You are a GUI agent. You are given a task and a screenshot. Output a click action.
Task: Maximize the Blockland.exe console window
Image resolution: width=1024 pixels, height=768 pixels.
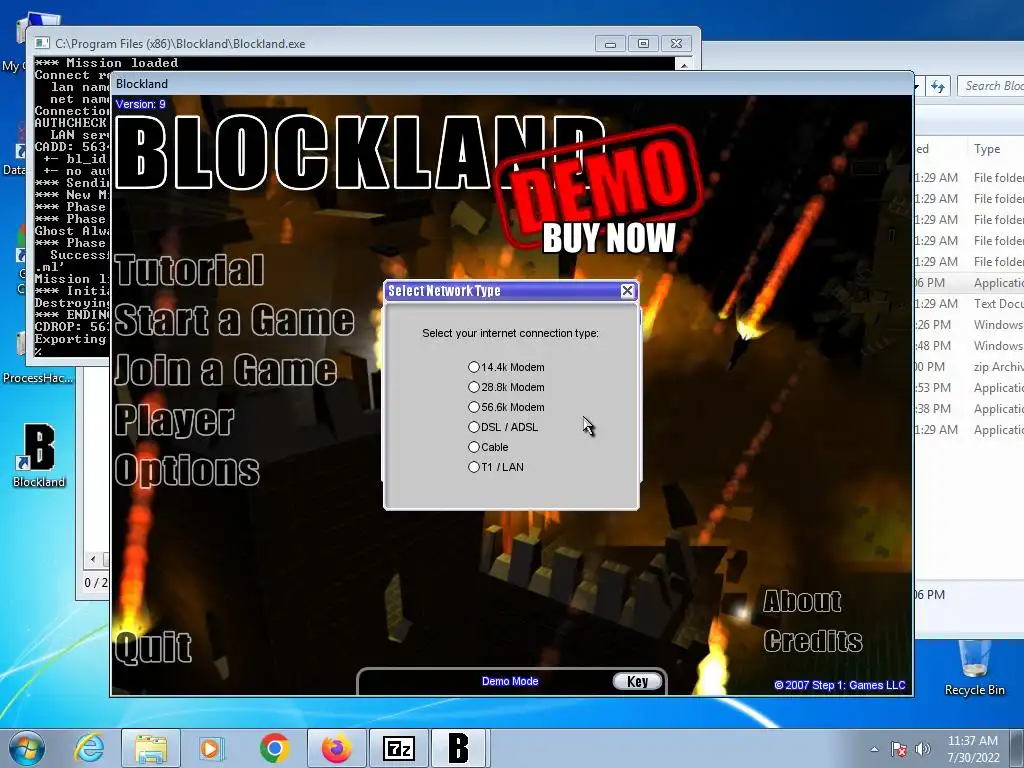[x=643, y=44]
